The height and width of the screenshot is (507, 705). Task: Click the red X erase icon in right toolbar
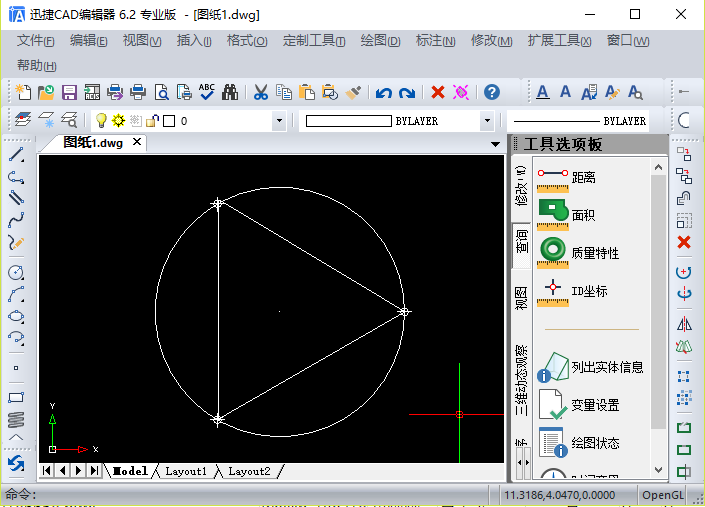684,242
